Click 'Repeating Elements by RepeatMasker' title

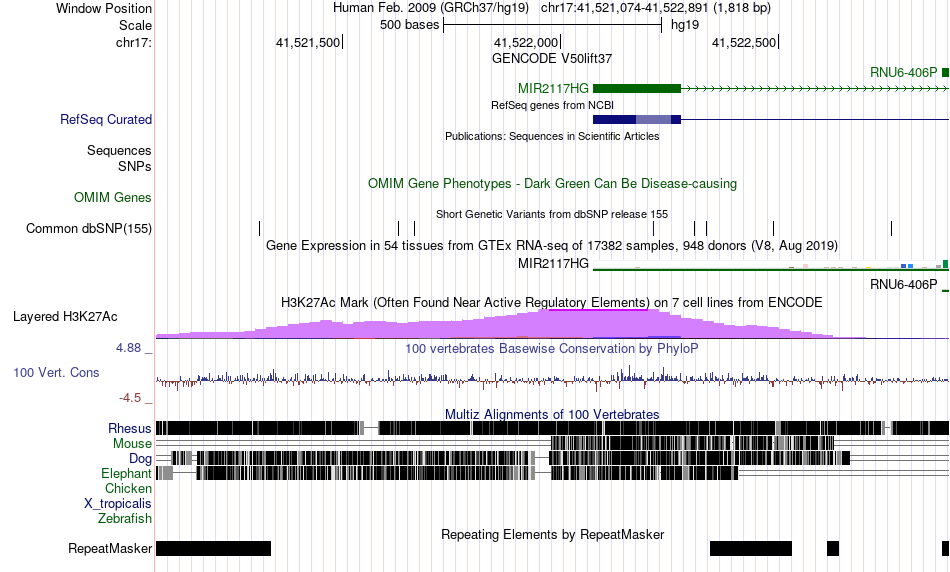click(552, 534)
